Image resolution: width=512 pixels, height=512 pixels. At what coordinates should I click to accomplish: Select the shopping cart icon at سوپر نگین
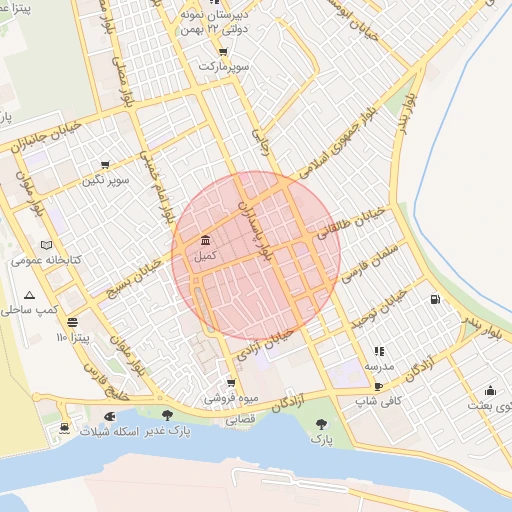click(x=105, y=164)
